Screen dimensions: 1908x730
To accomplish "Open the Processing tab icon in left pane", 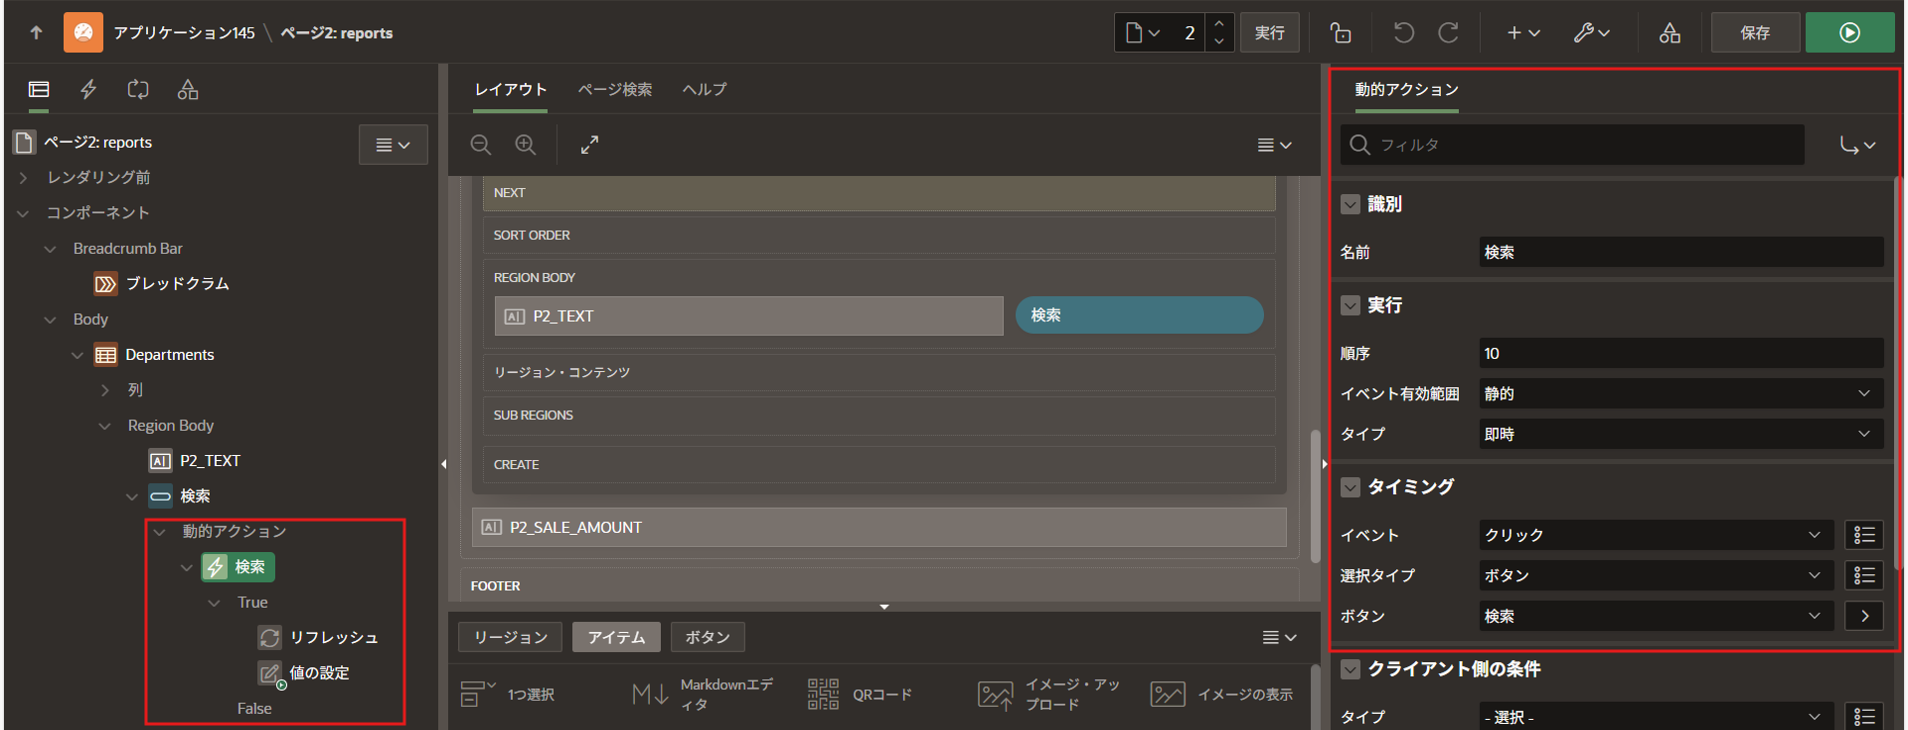I will tap(138, 90).
